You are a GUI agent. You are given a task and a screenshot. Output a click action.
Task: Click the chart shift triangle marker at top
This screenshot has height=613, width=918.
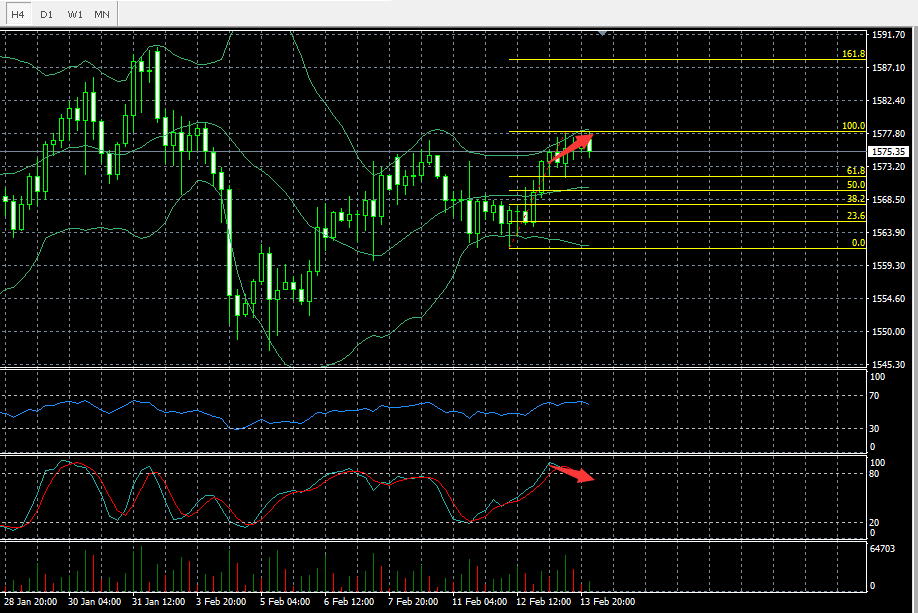click(602, 33)
